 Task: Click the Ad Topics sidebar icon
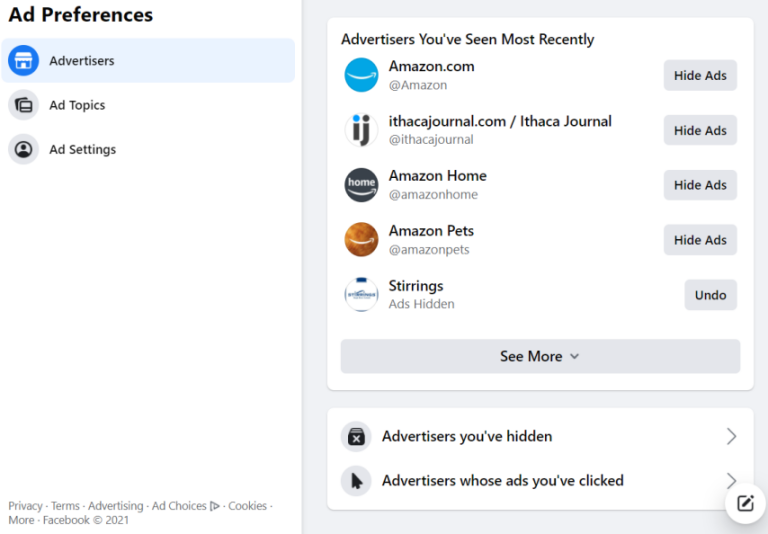[23, 105]
